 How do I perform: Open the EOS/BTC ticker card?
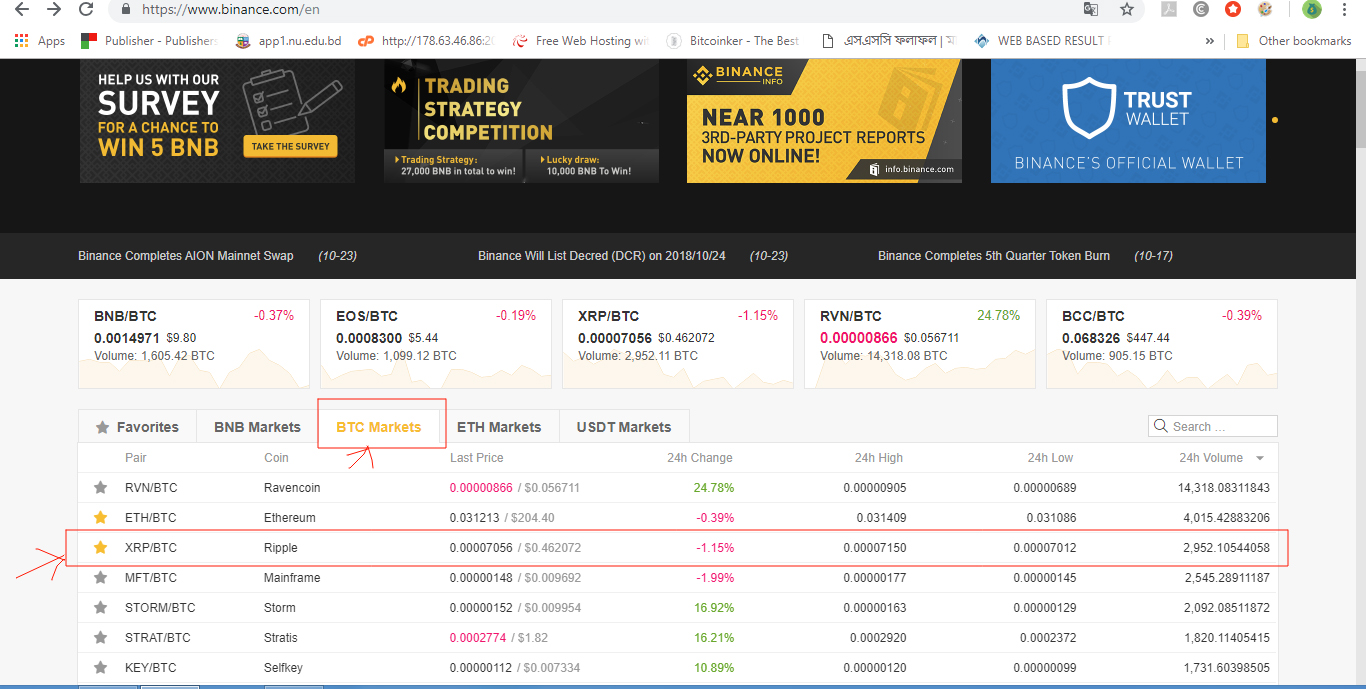(x=436, y=344)
